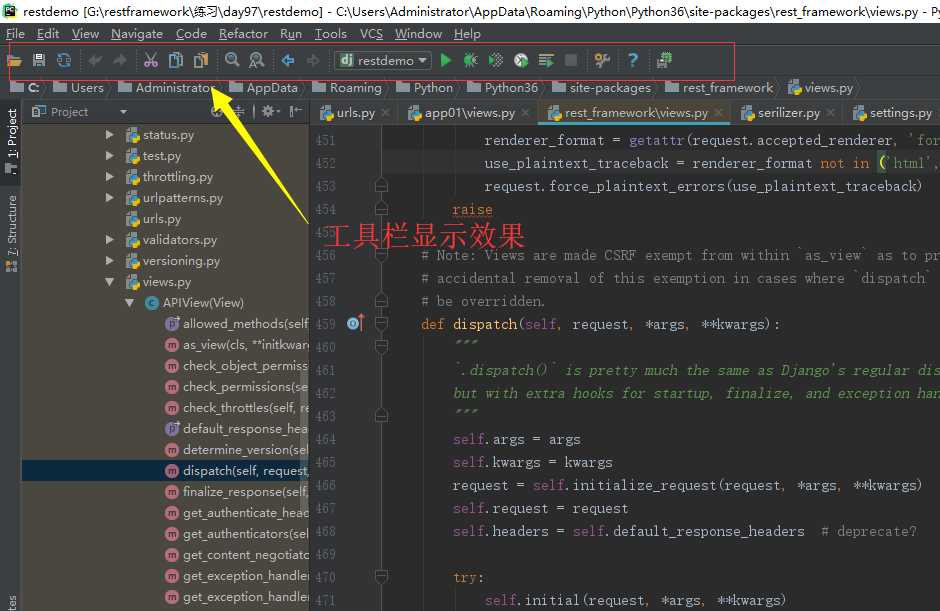
Task: Click the Find magnifier icon
Action: 232,60
